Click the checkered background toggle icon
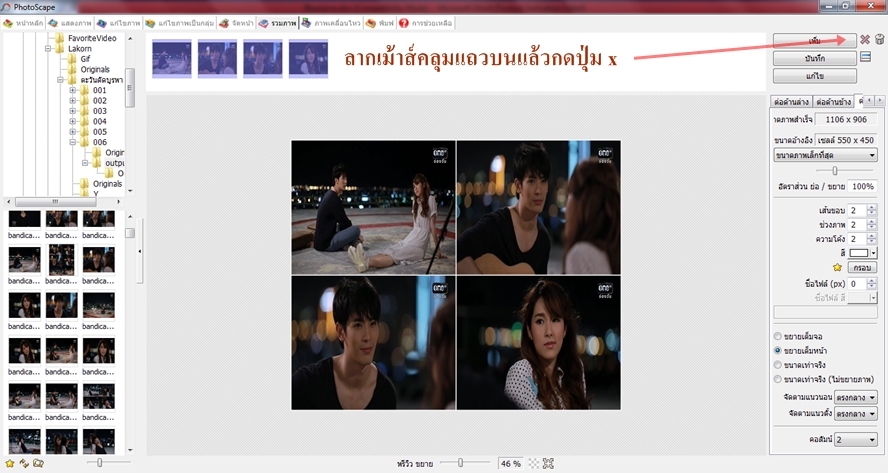The width and height of the screenshot is (888, 473). tap(533, 463)
